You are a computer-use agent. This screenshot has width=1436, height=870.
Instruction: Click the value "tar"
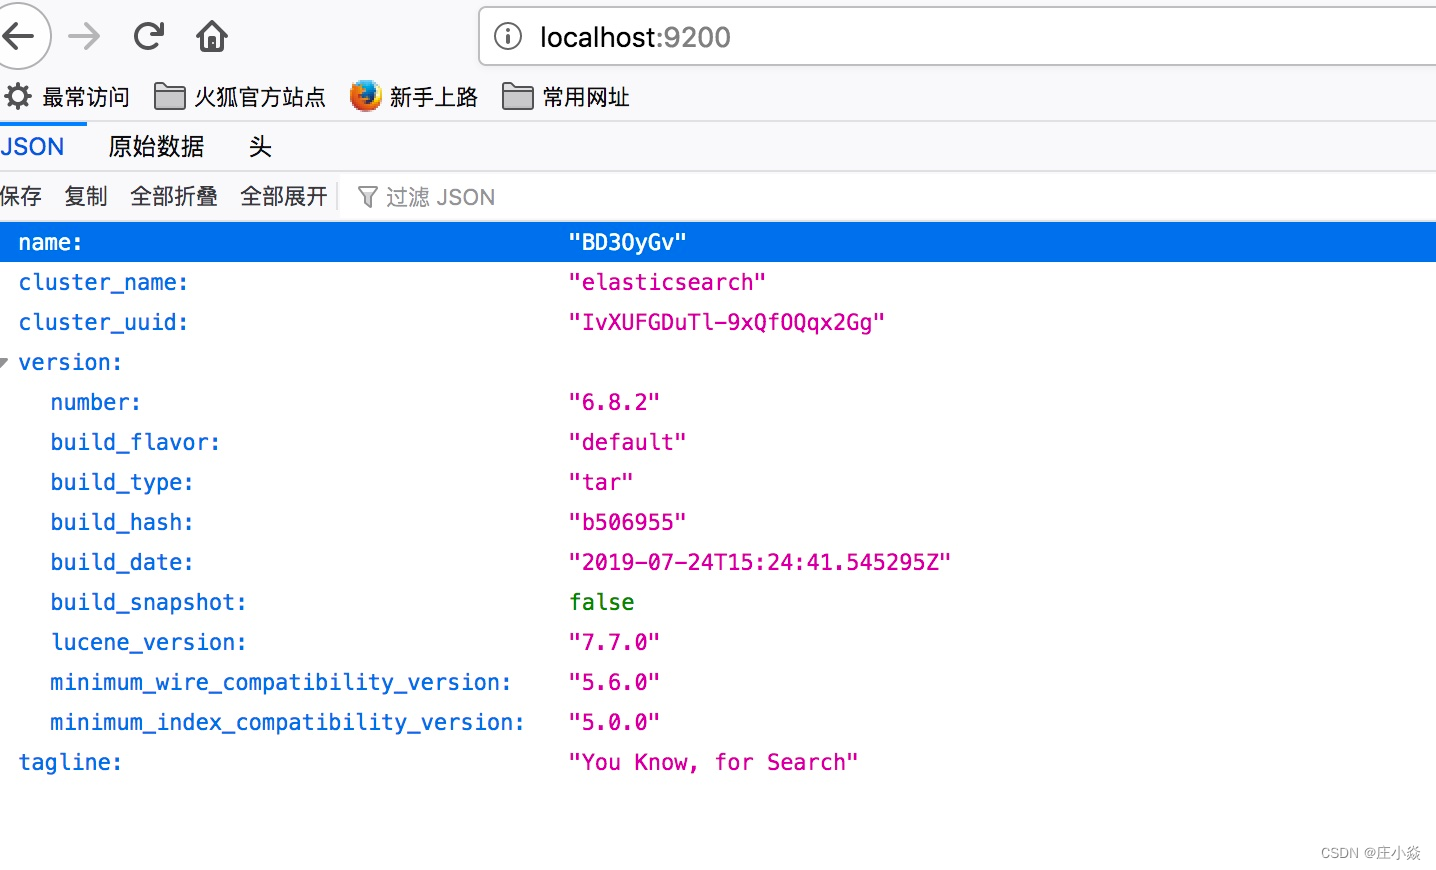pos(601,482)
